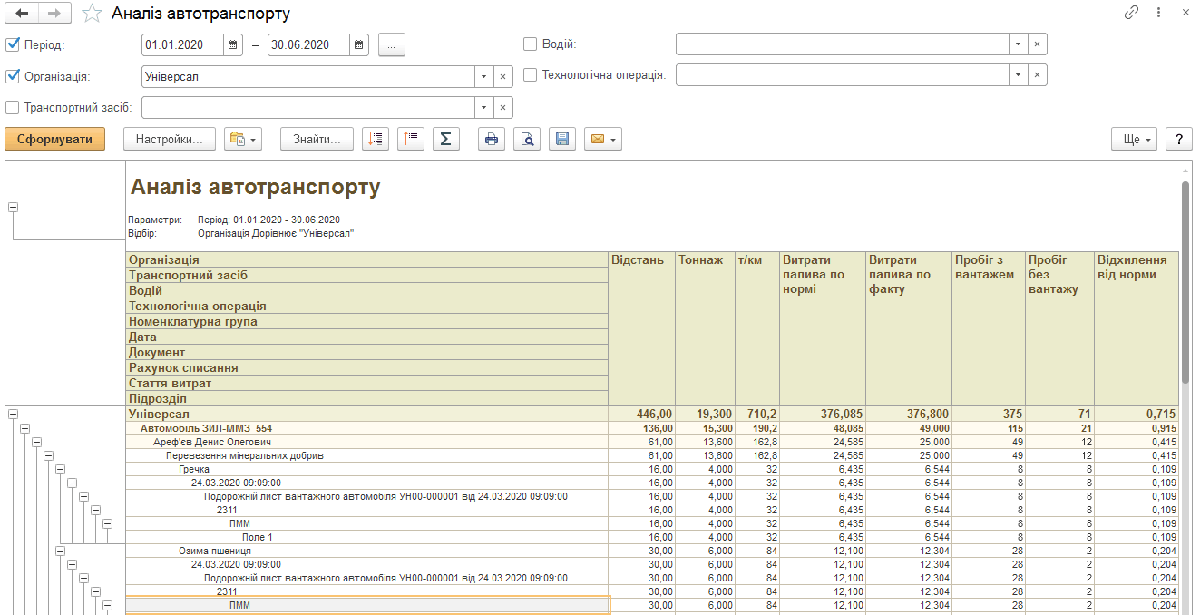
Task: Open help with question mark button
Action: coord(1178,140)
